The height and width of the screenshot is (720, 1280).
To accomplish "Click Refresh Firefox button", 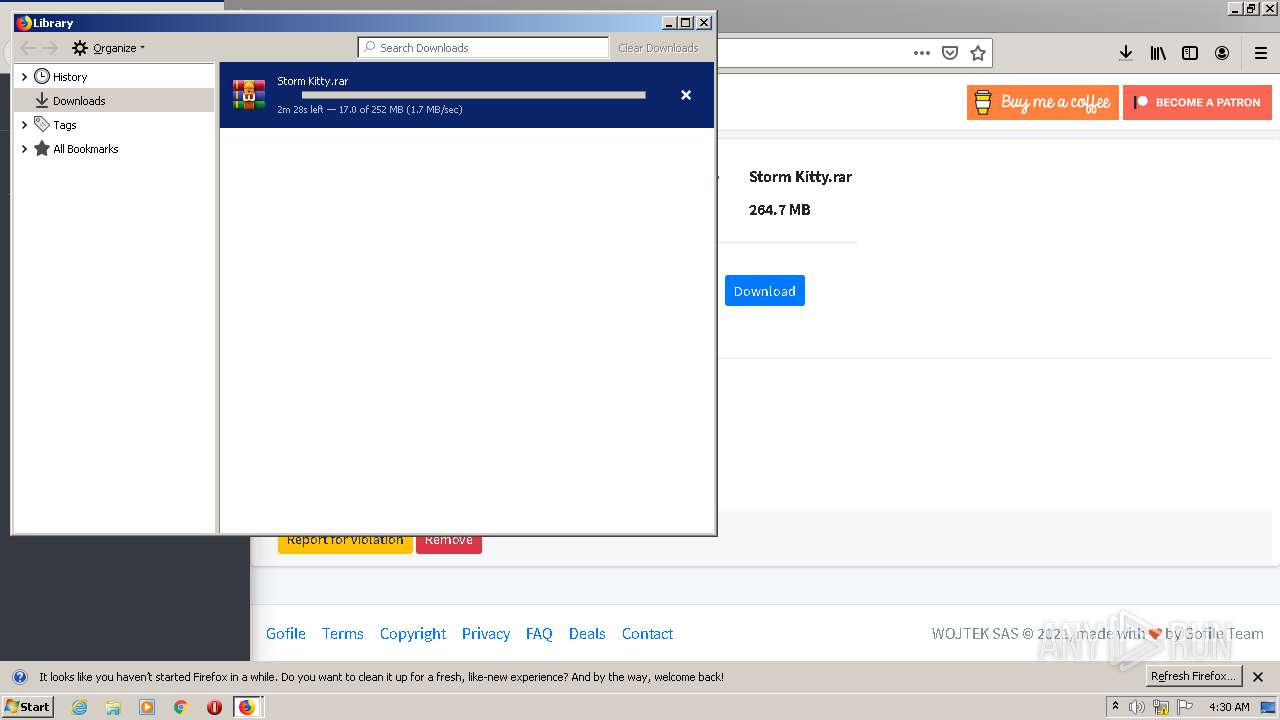I will [x=1193, y=677].
